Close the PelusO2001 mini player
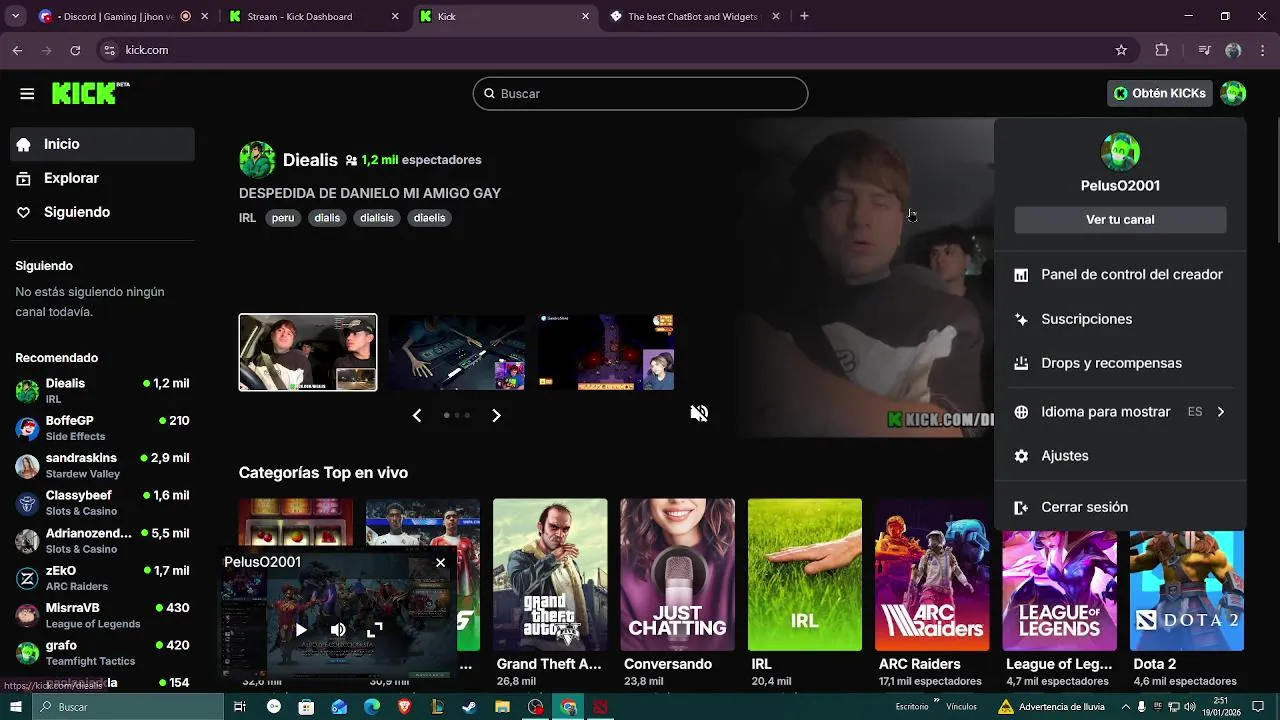 click(x=440, y=563)
